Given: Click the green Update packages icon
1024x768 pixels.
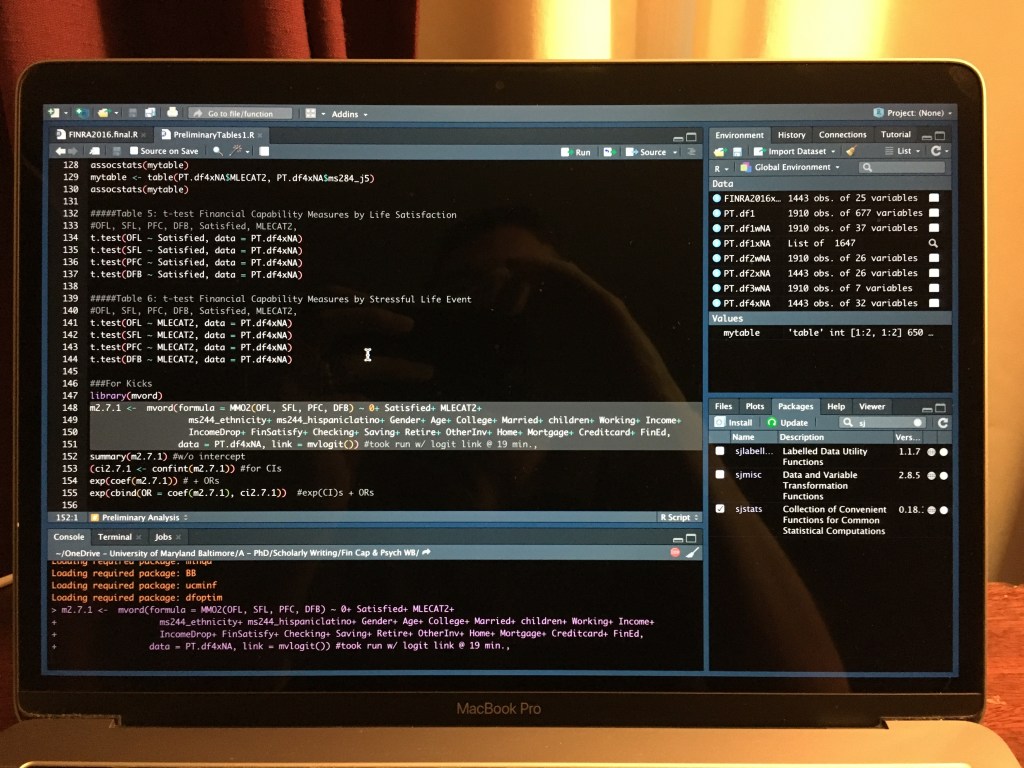Looking at the screenshot, I should coord(771,423).
